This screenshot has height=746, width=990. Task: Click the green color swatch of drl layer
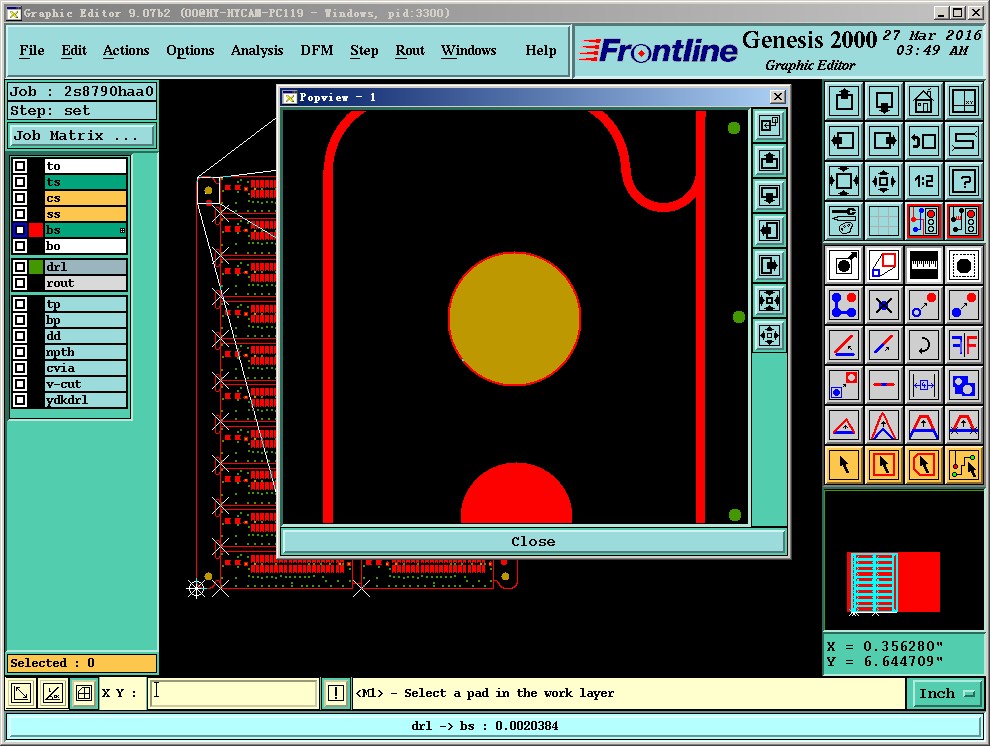pyautogui.click(x=35, y=267)
